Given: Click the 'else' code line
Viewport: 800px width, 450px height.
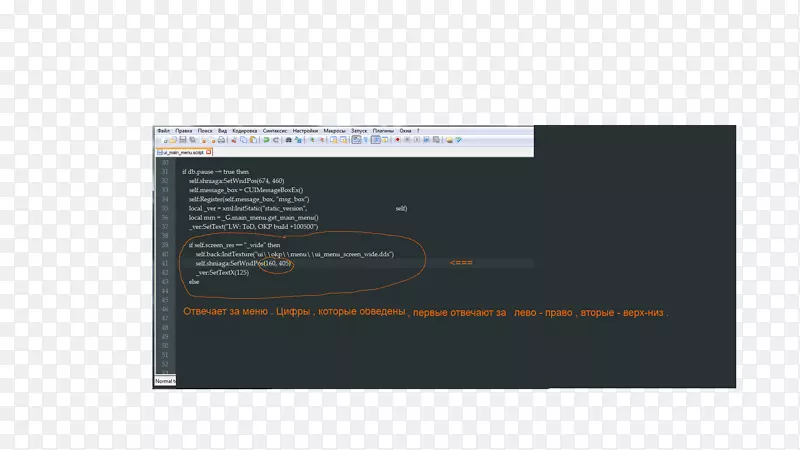Looking at the screenshot, I should [194, 282].
